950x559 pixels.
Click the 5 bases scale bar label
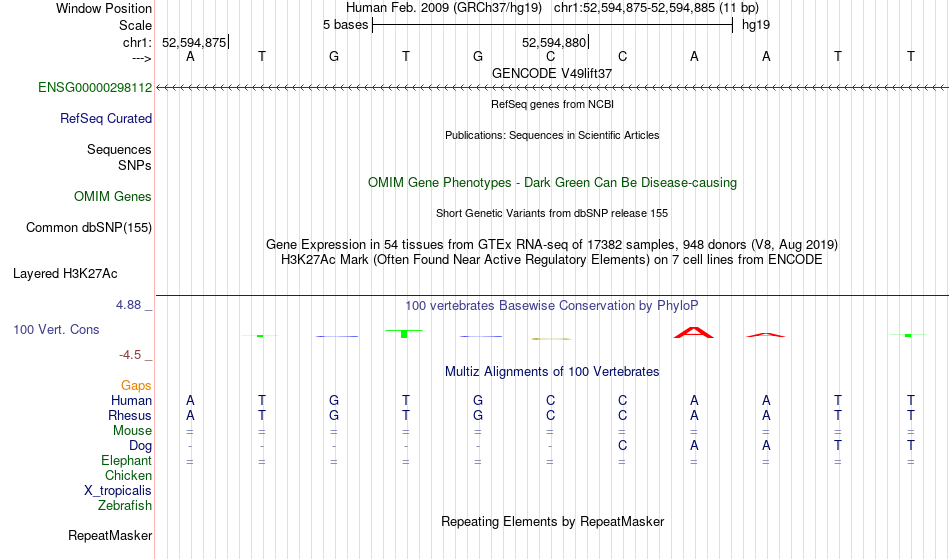pyautogui.click(x=345, y=25)
